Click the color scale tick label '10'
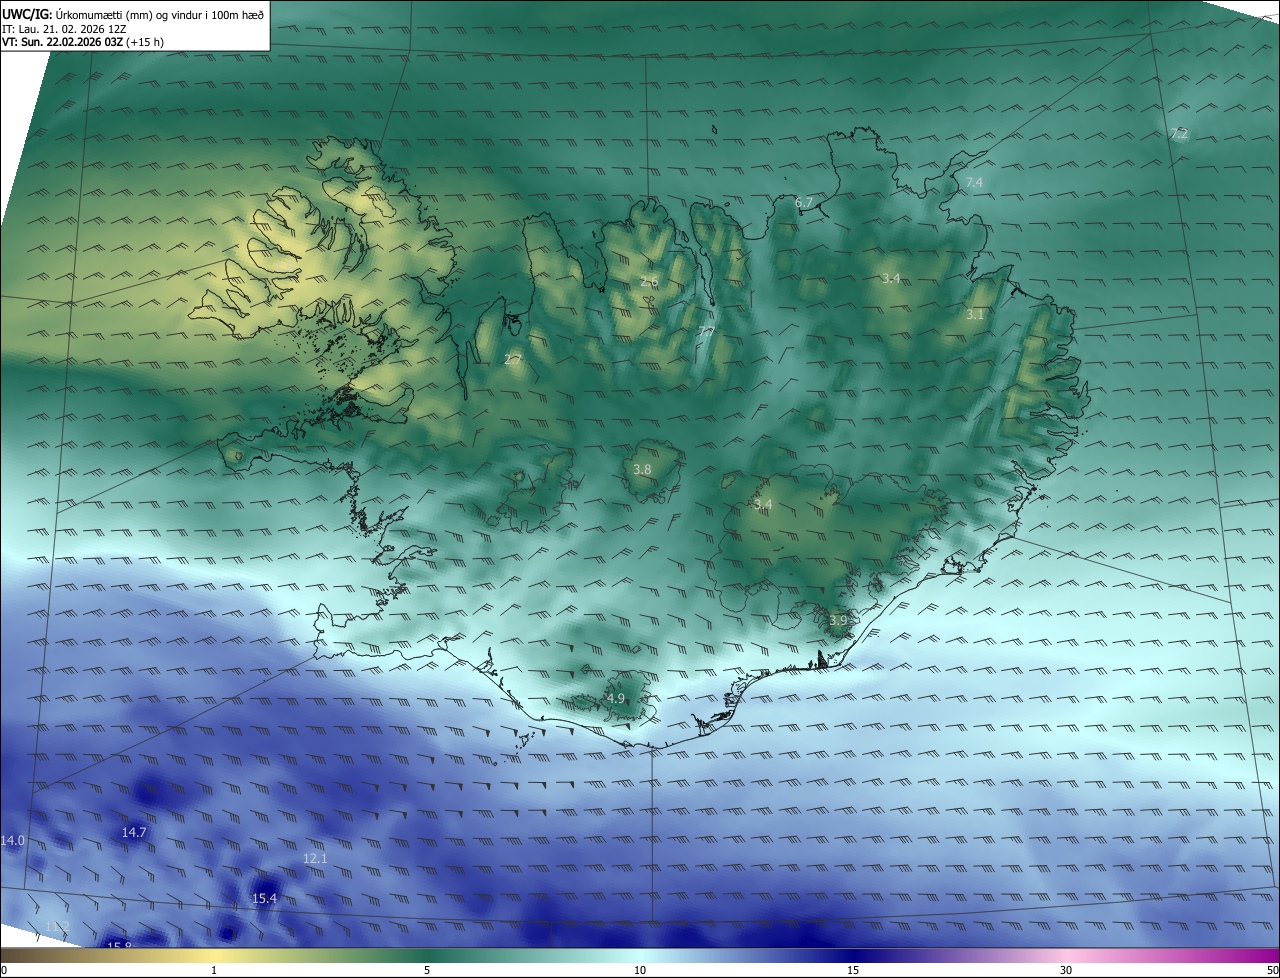This screenshot has height=978, width=1280. pos(640,970)
